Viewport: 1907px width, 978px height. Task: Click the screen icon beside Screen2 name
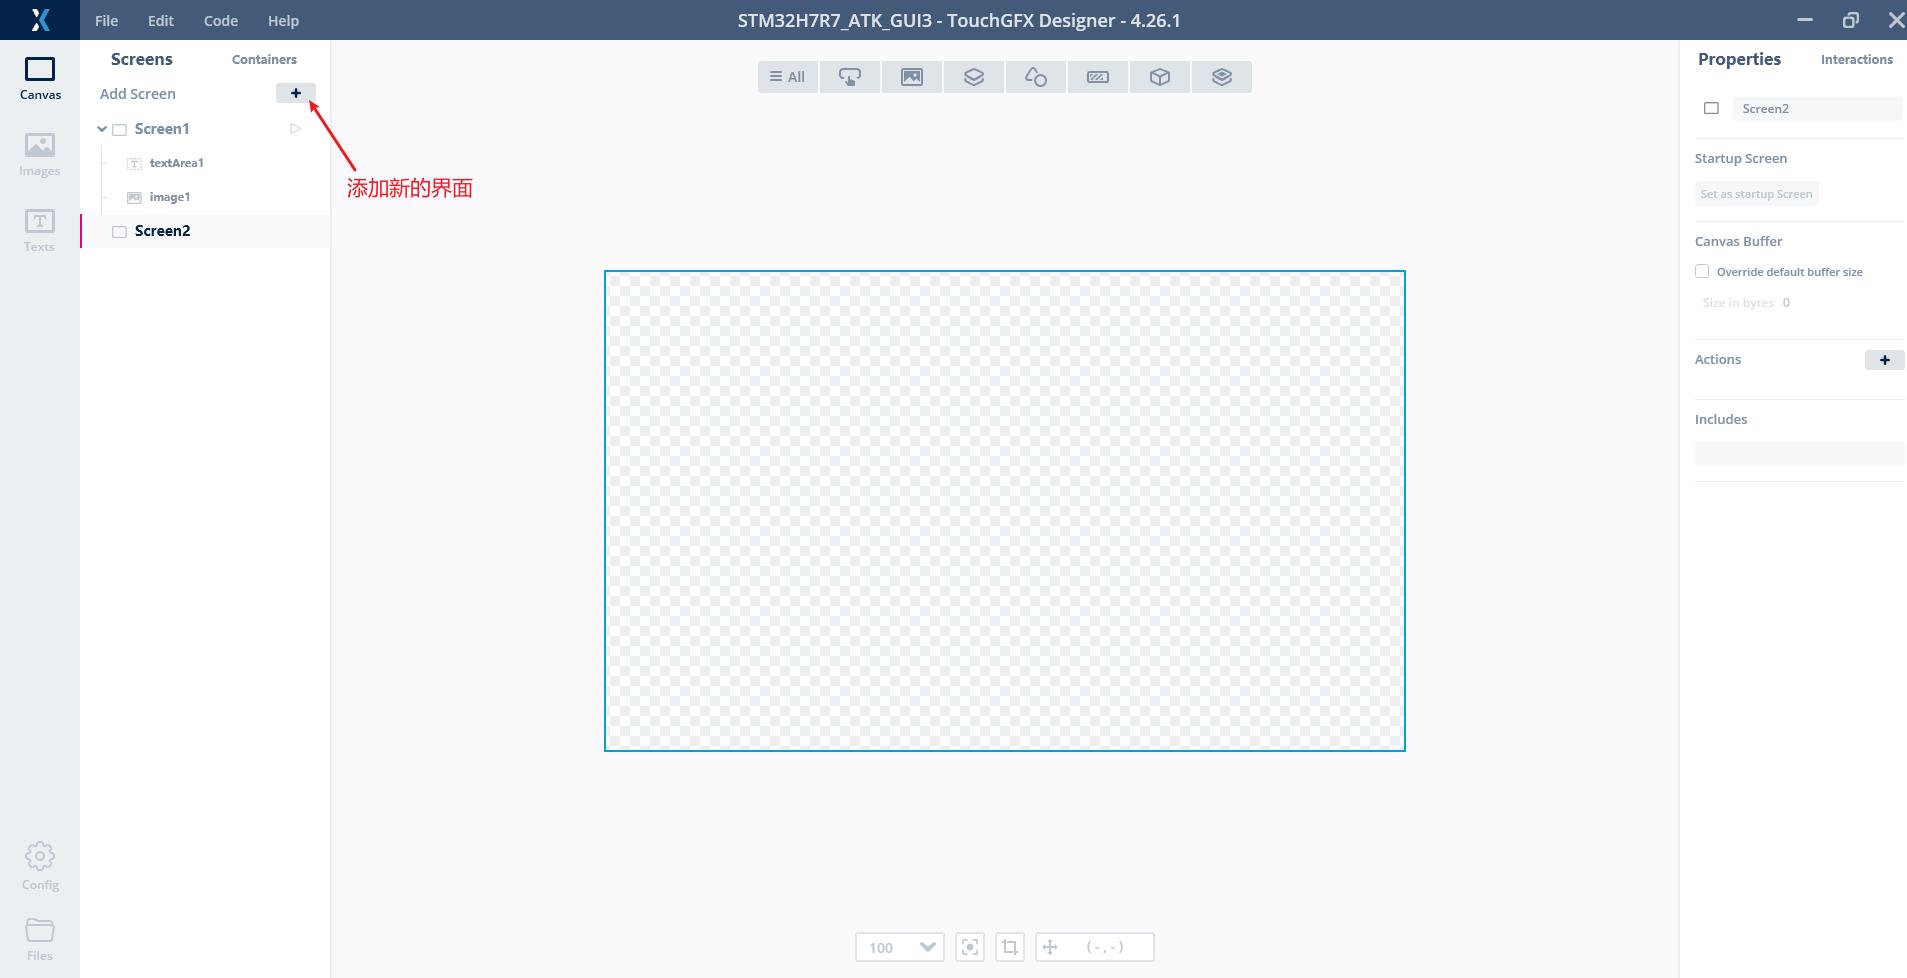click(x=1712, y=108)
